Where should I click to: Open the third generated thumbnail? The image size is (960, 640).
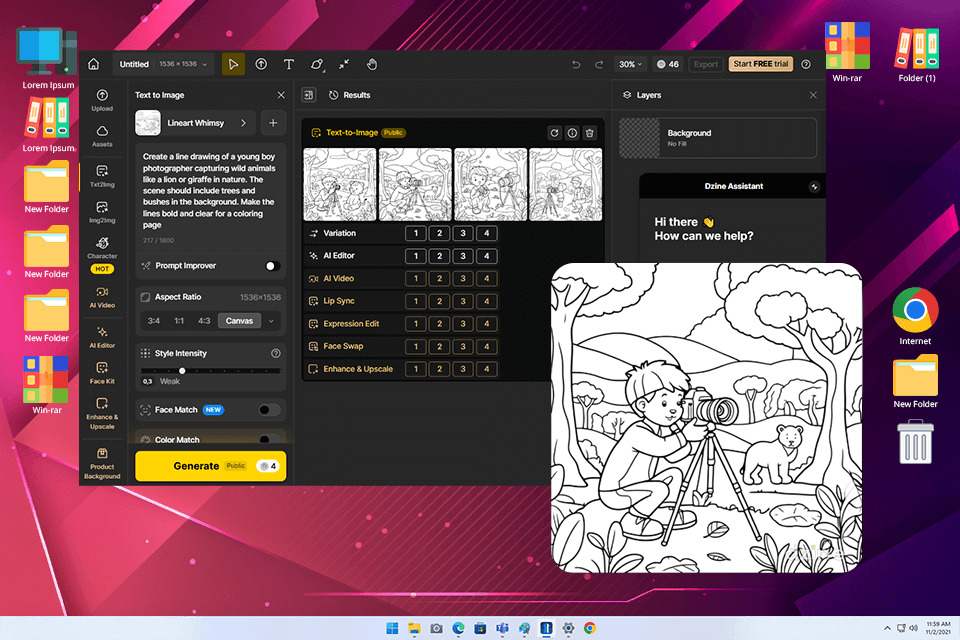(490, 184)
